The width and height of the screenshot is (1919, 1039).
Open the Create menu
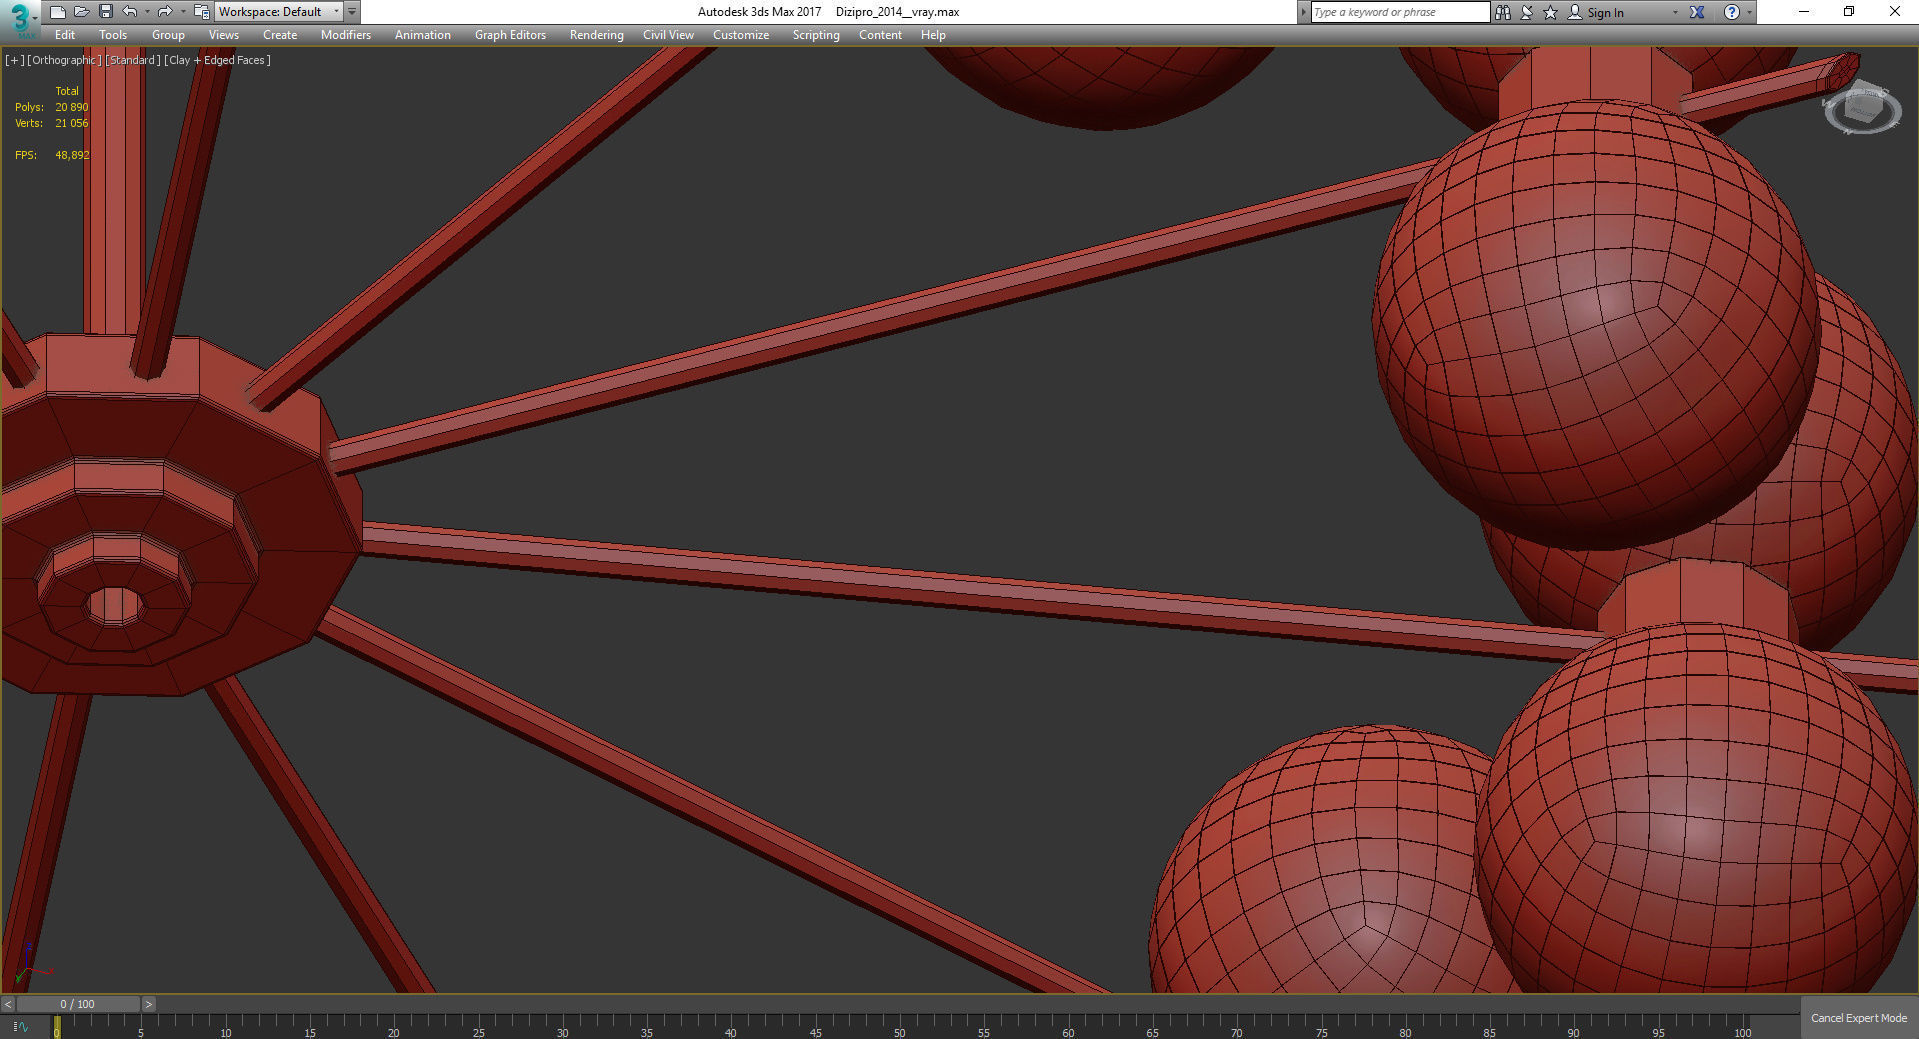pos(280,35)
